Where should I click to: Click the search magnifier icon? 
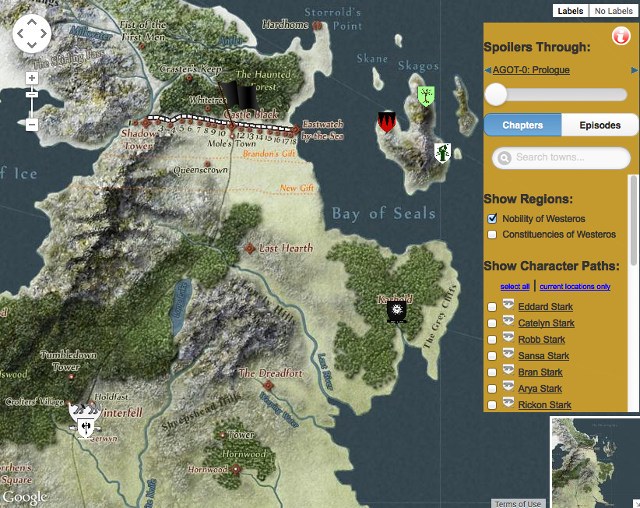(x=504, y=158)
